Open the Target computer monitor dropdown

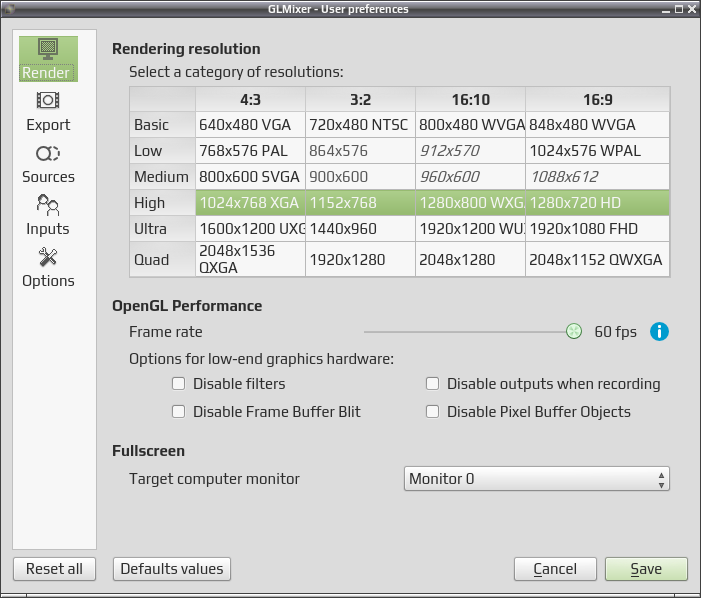[536, 479]
